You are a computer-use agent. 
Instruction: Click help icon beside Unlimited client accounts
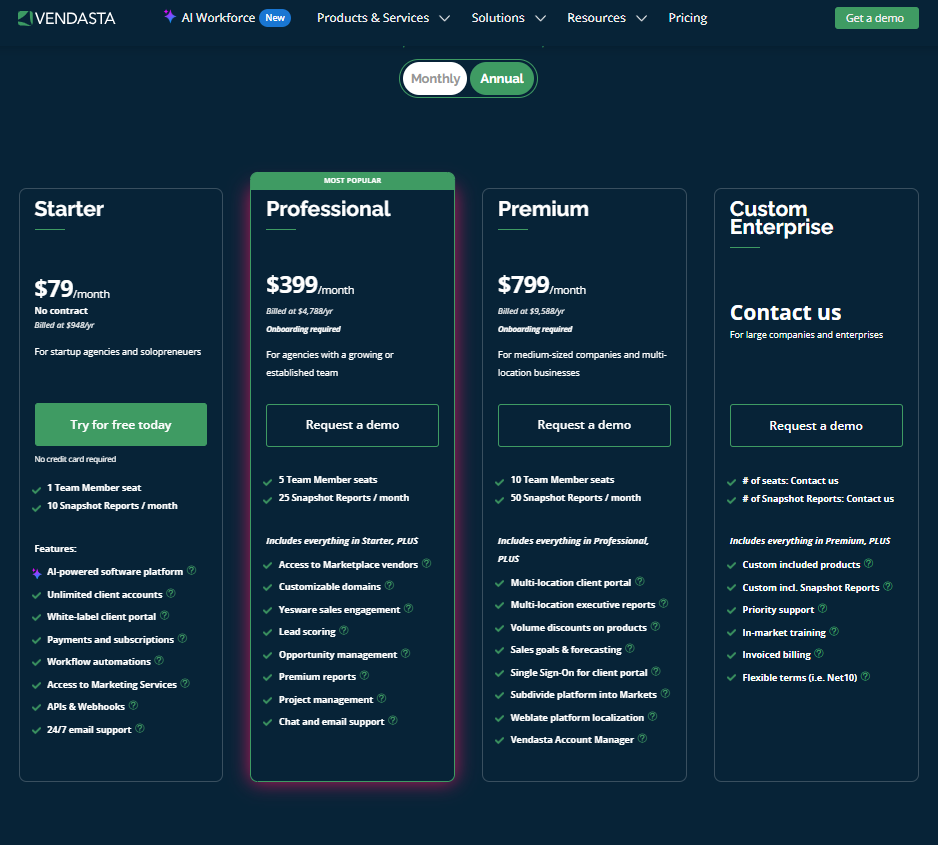click(x=171, y=594)
